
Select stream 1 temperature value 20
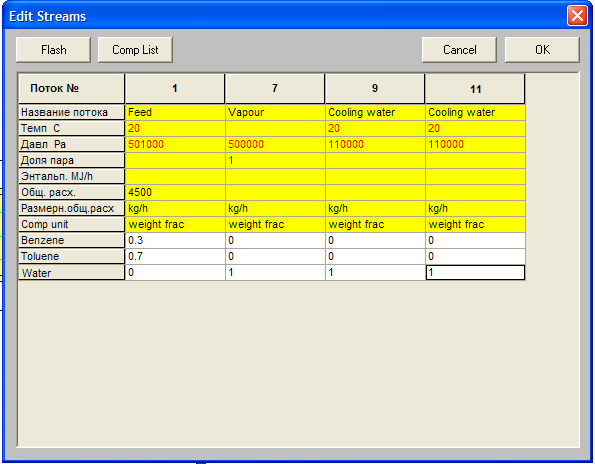coord(175,128)
